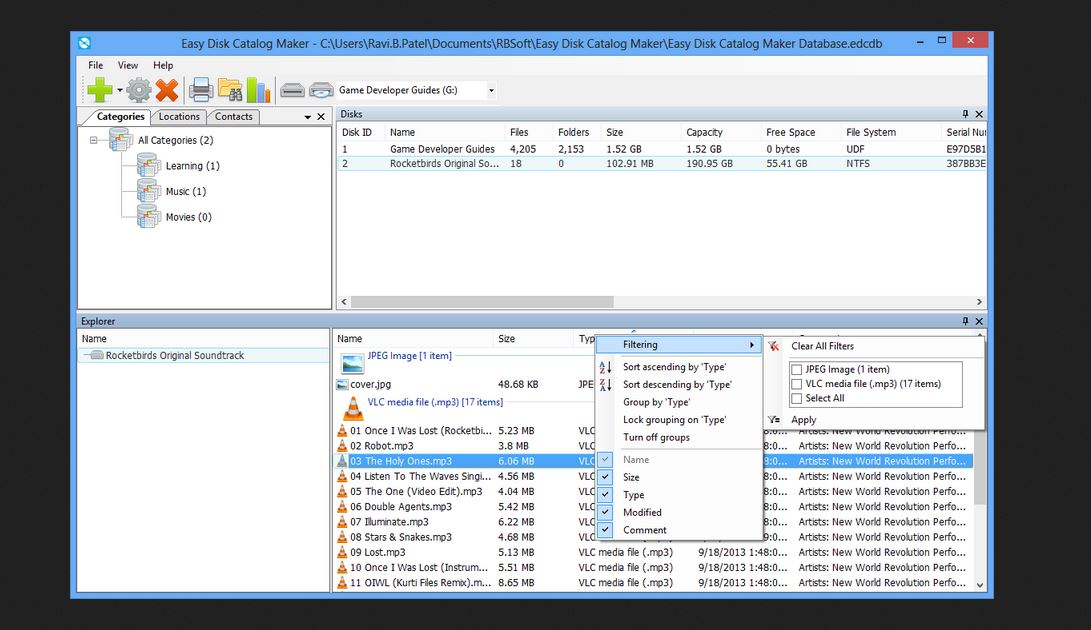
Task: Toggle the Comment column visibility
Action: (x=605, y=530)
